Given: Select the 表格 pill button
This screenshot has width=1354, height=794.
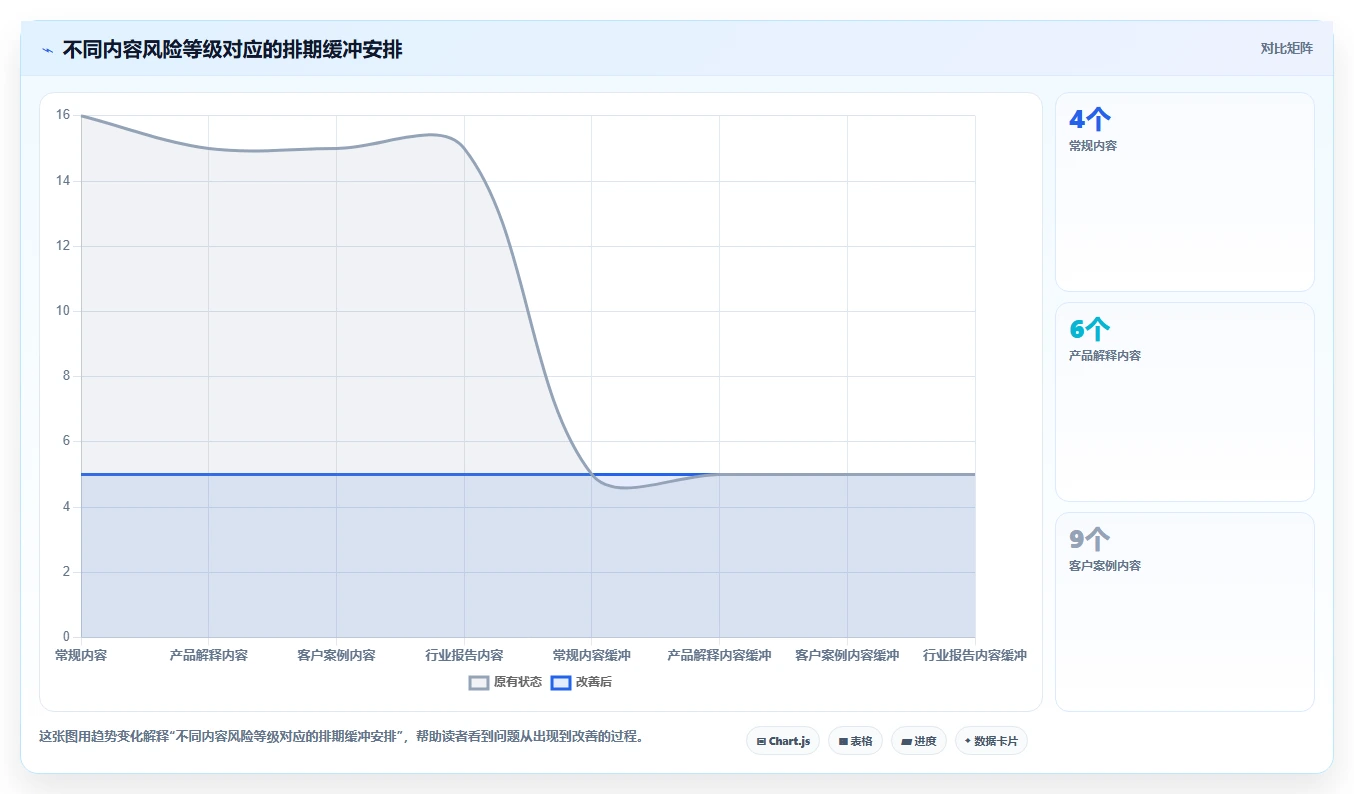Looking at the screenshot, I should click(x=855, y=741).
